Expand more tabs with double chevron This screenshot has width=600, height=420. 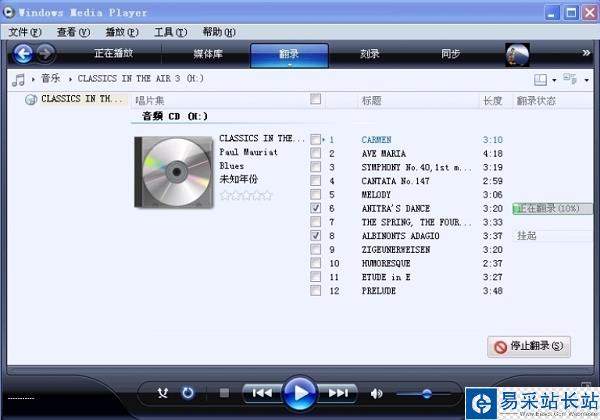tap(586, 53)
